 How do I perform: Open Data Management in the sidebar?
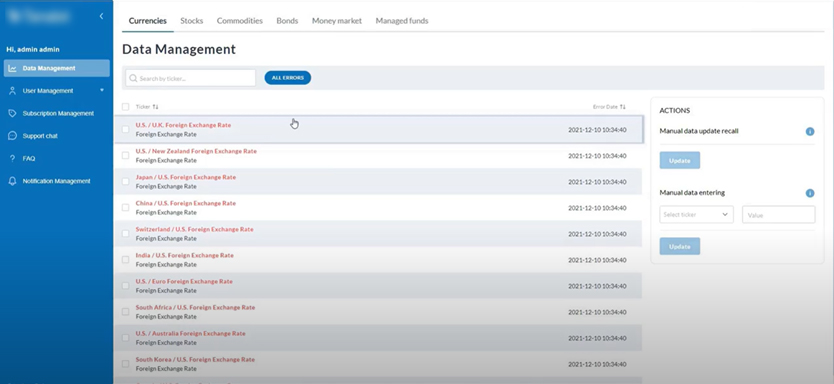pos(57,68)
